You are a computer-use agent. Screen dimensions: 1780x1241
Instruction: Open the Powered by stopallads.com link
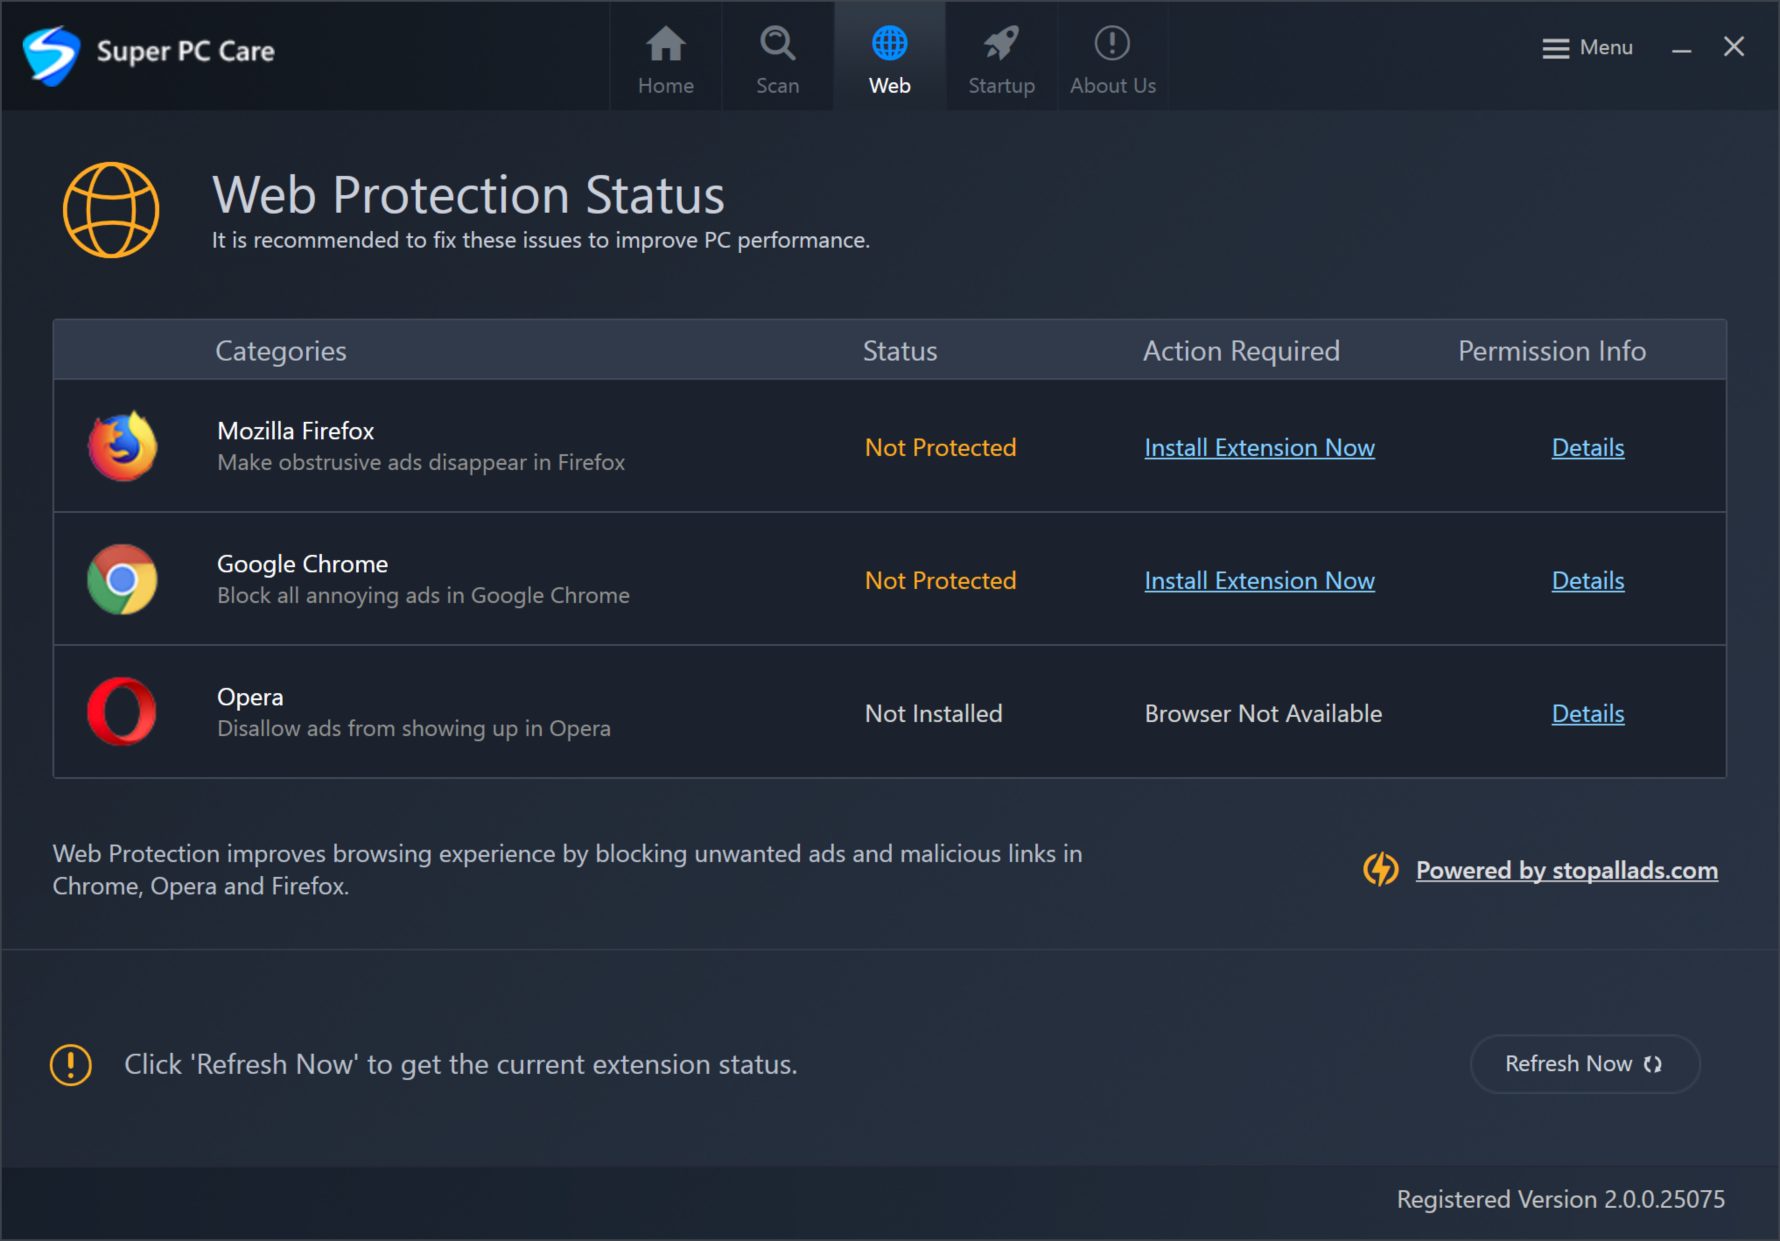[1567, 870]
